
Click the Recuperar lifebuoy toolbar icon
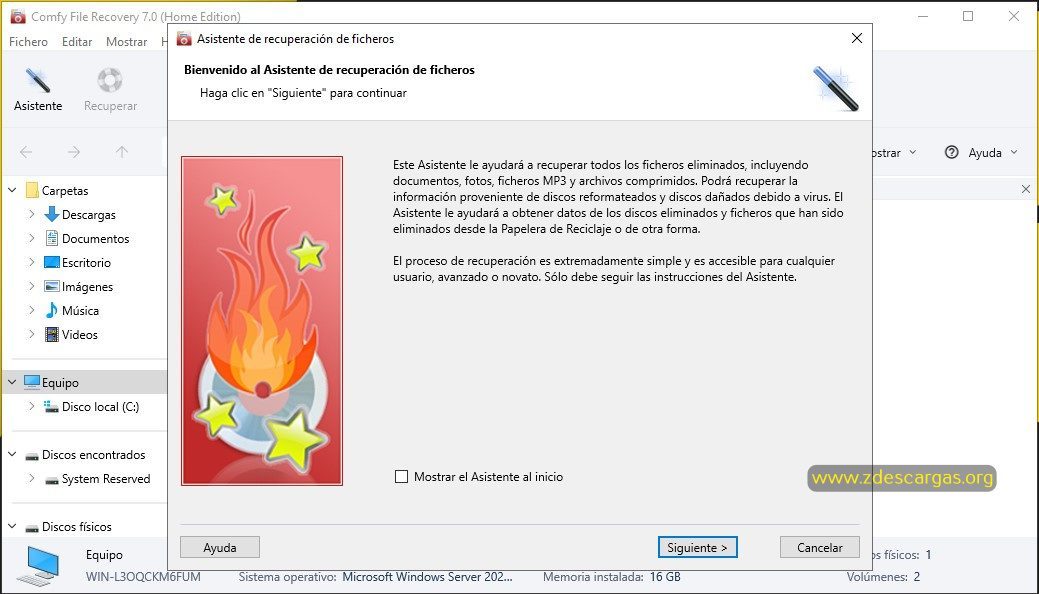(x=110, y=80)
